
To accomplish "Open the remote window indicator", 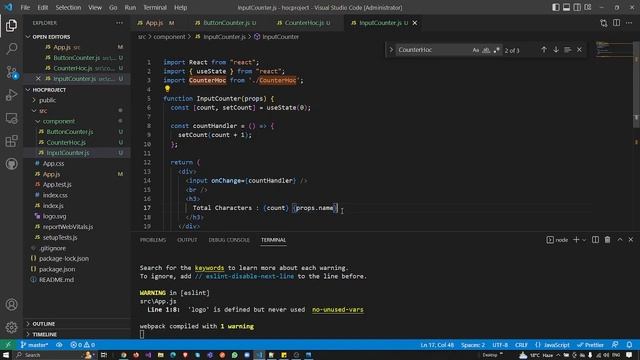I will pyautogui.click(x=8, y=345).
